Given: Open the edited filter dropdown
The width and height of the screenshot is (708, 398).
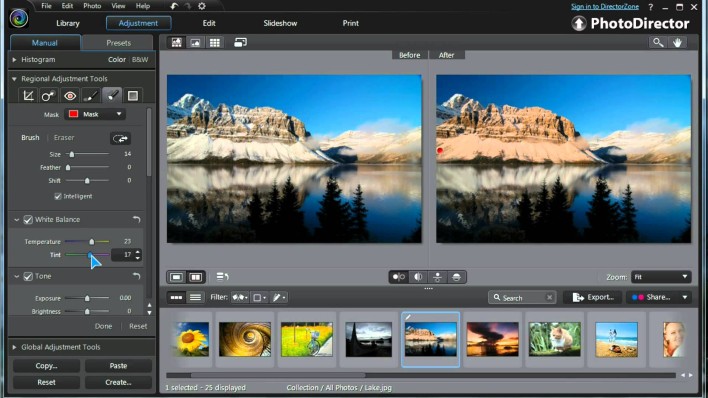Looking at the screenshot, I should pos(279,297).
